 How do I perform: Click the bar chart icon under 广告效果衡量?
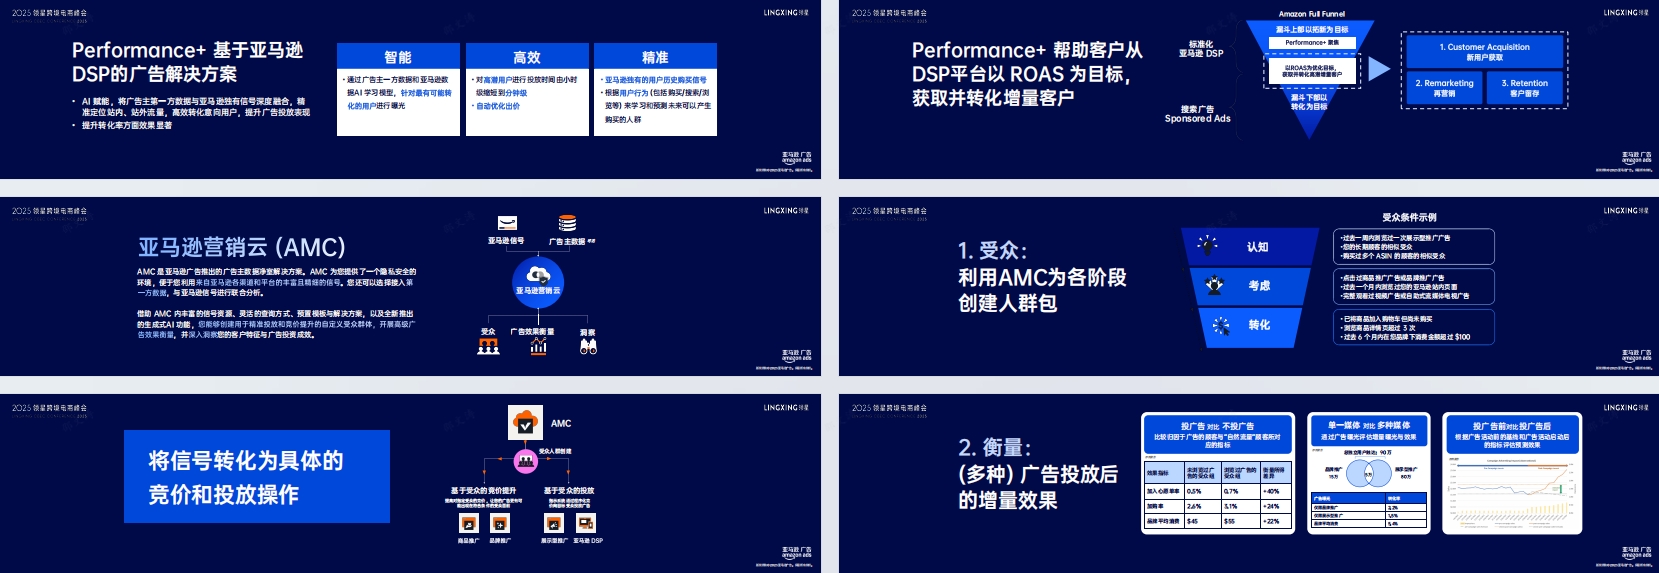tap(538, 346)
